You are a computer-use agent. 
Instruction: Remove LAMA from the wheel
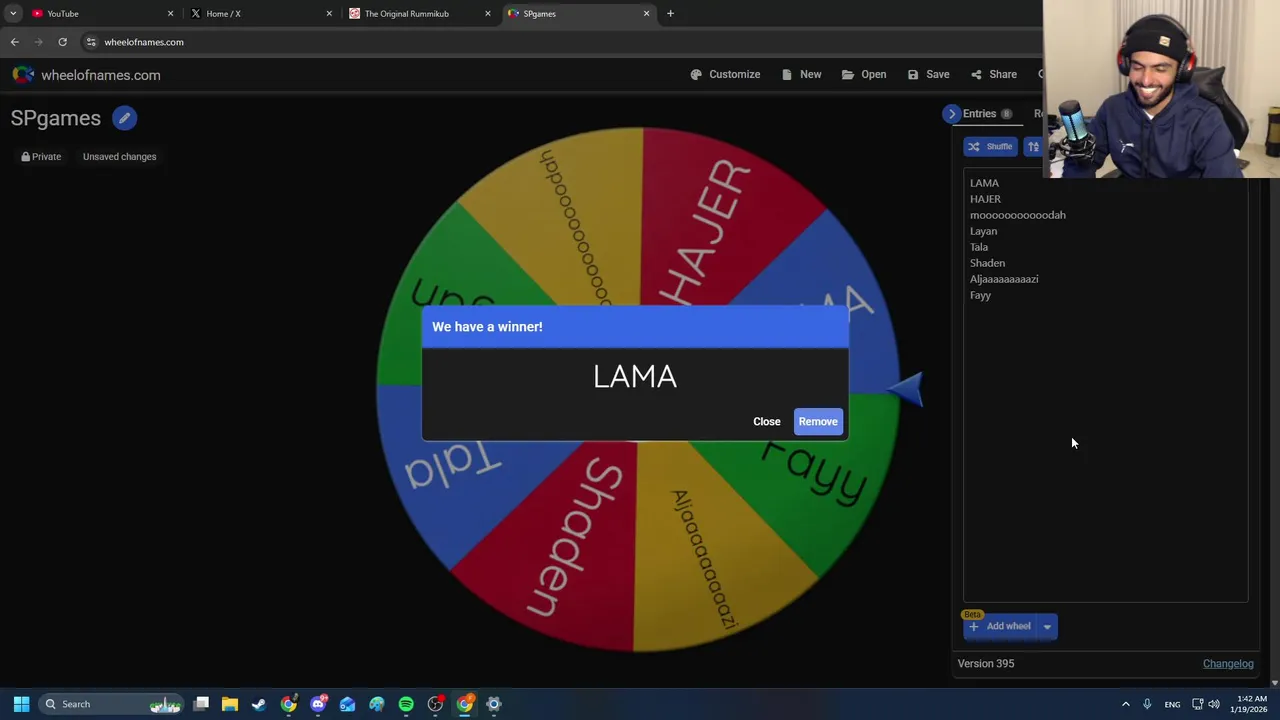818,421
